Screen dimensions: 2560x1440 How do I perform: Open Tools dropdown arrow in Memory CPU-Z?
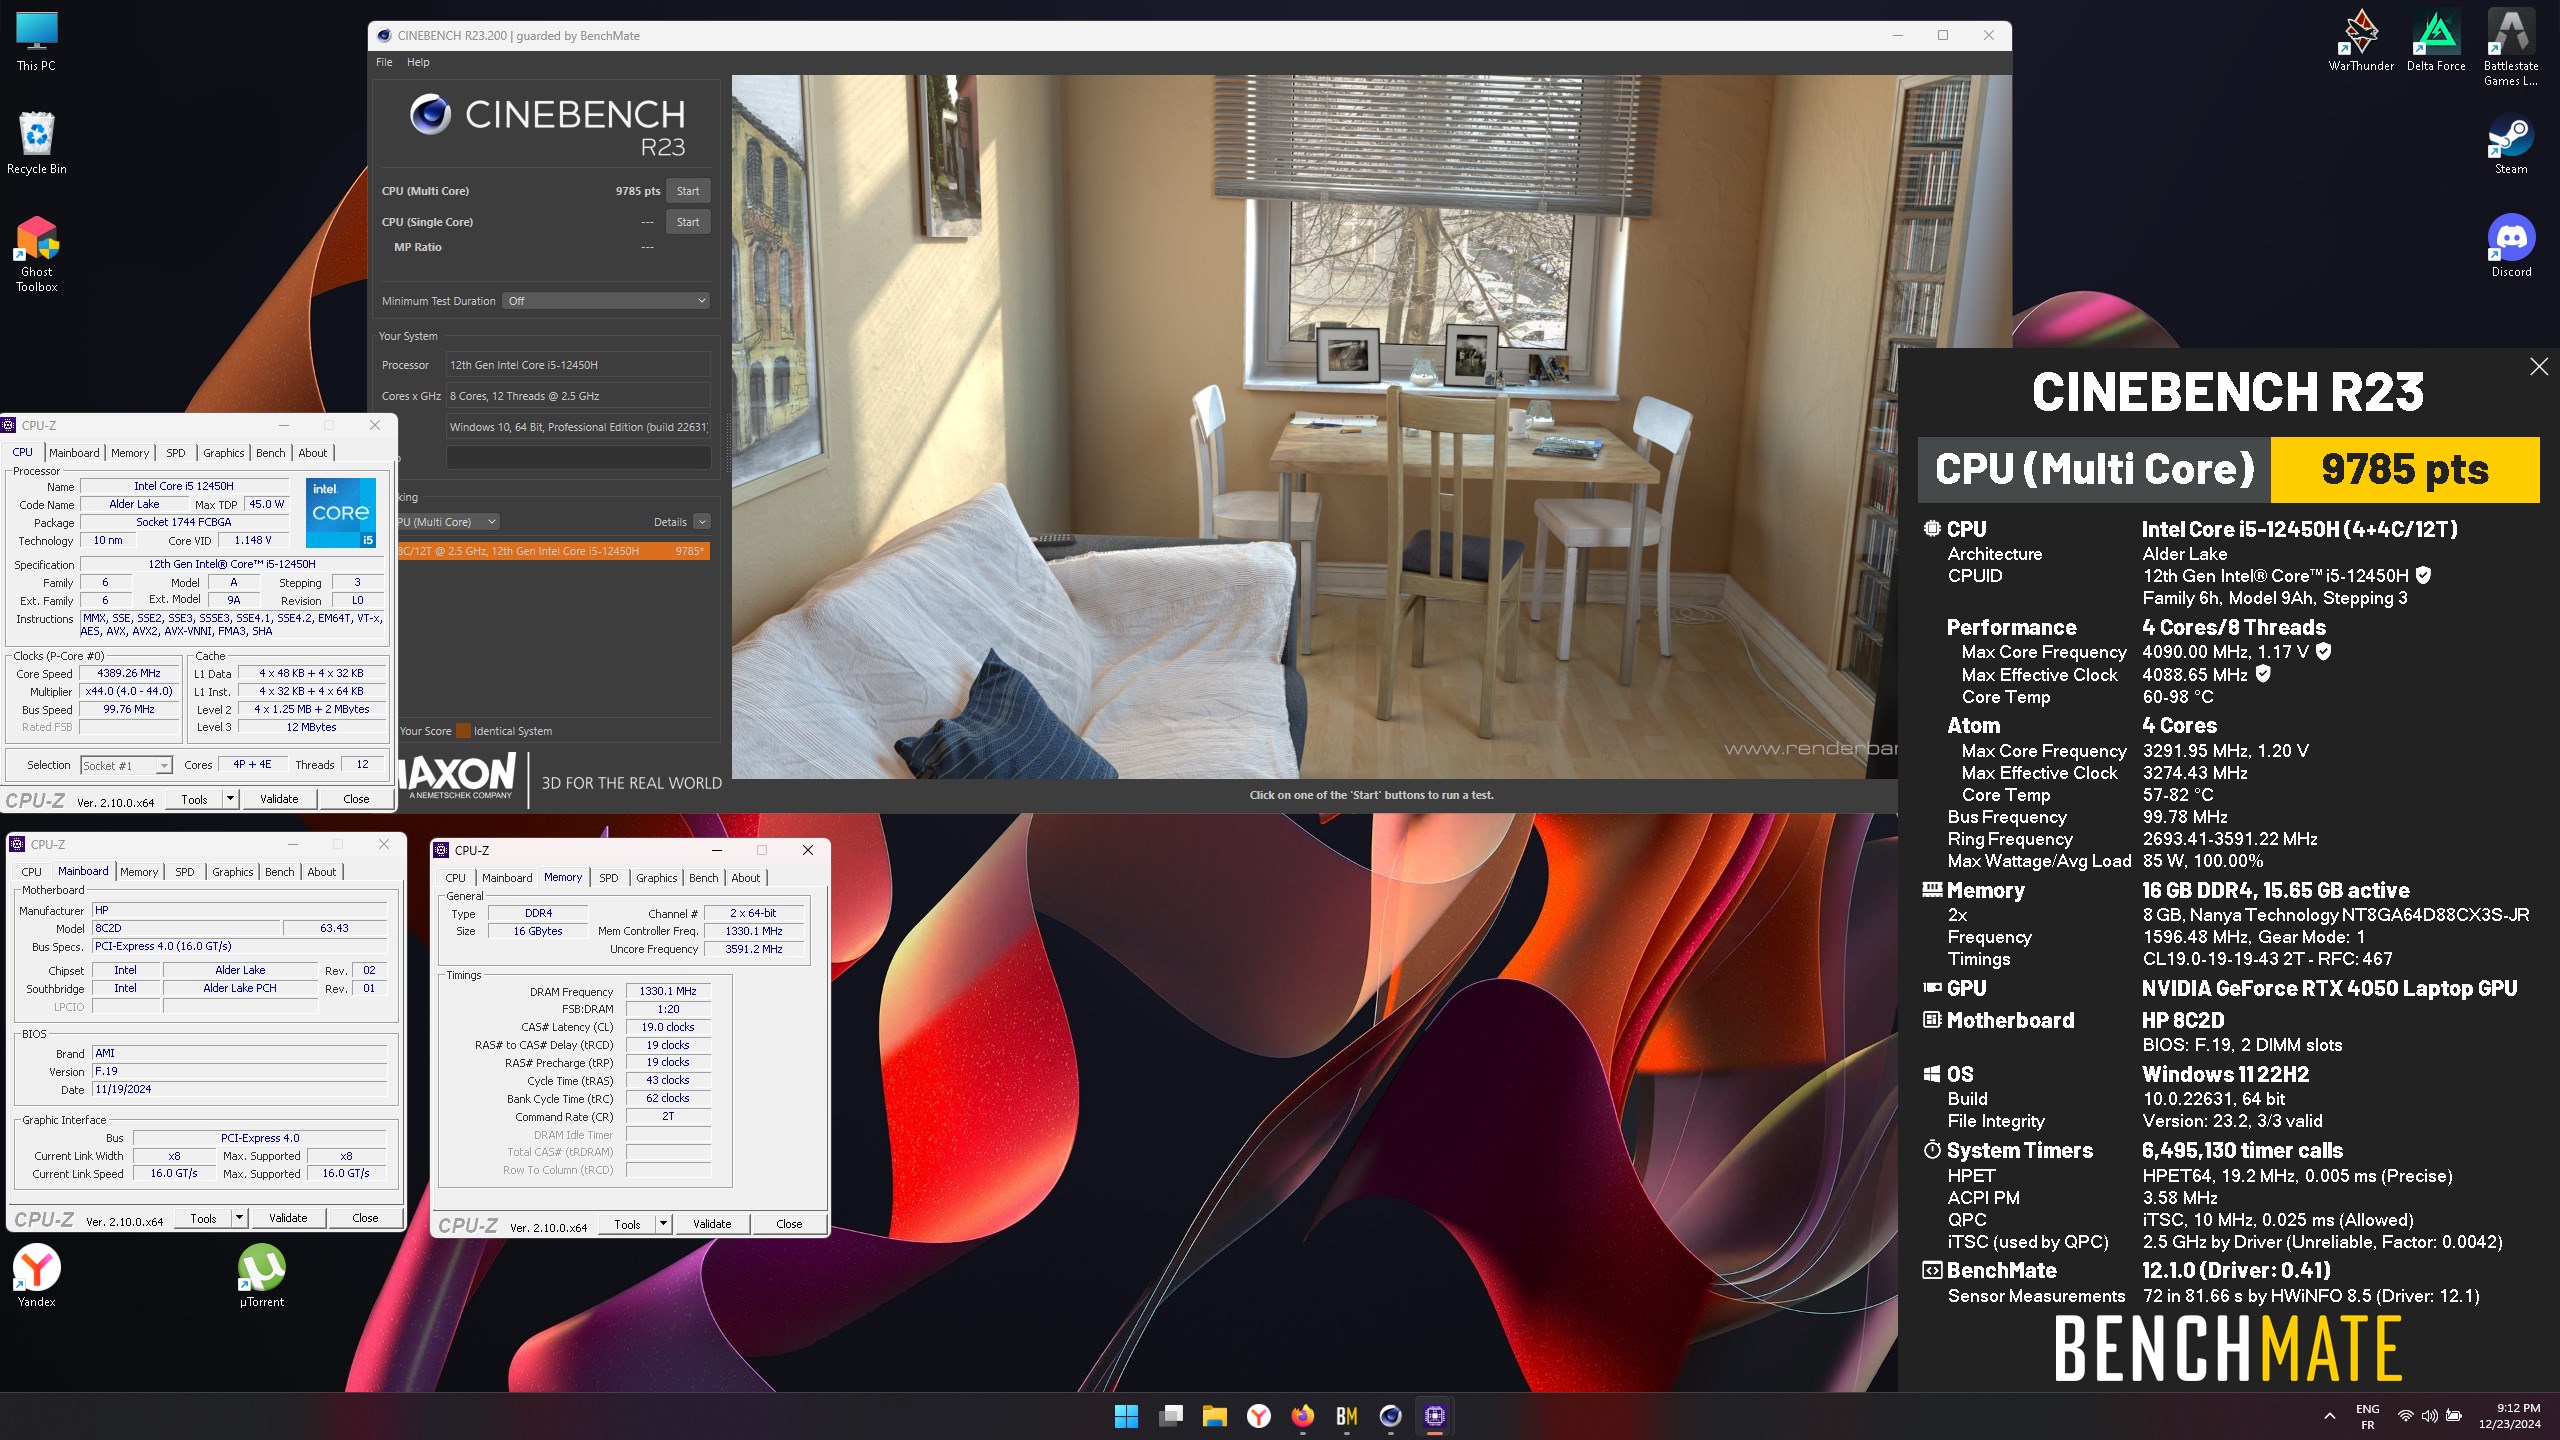(x=664, y=1224)
